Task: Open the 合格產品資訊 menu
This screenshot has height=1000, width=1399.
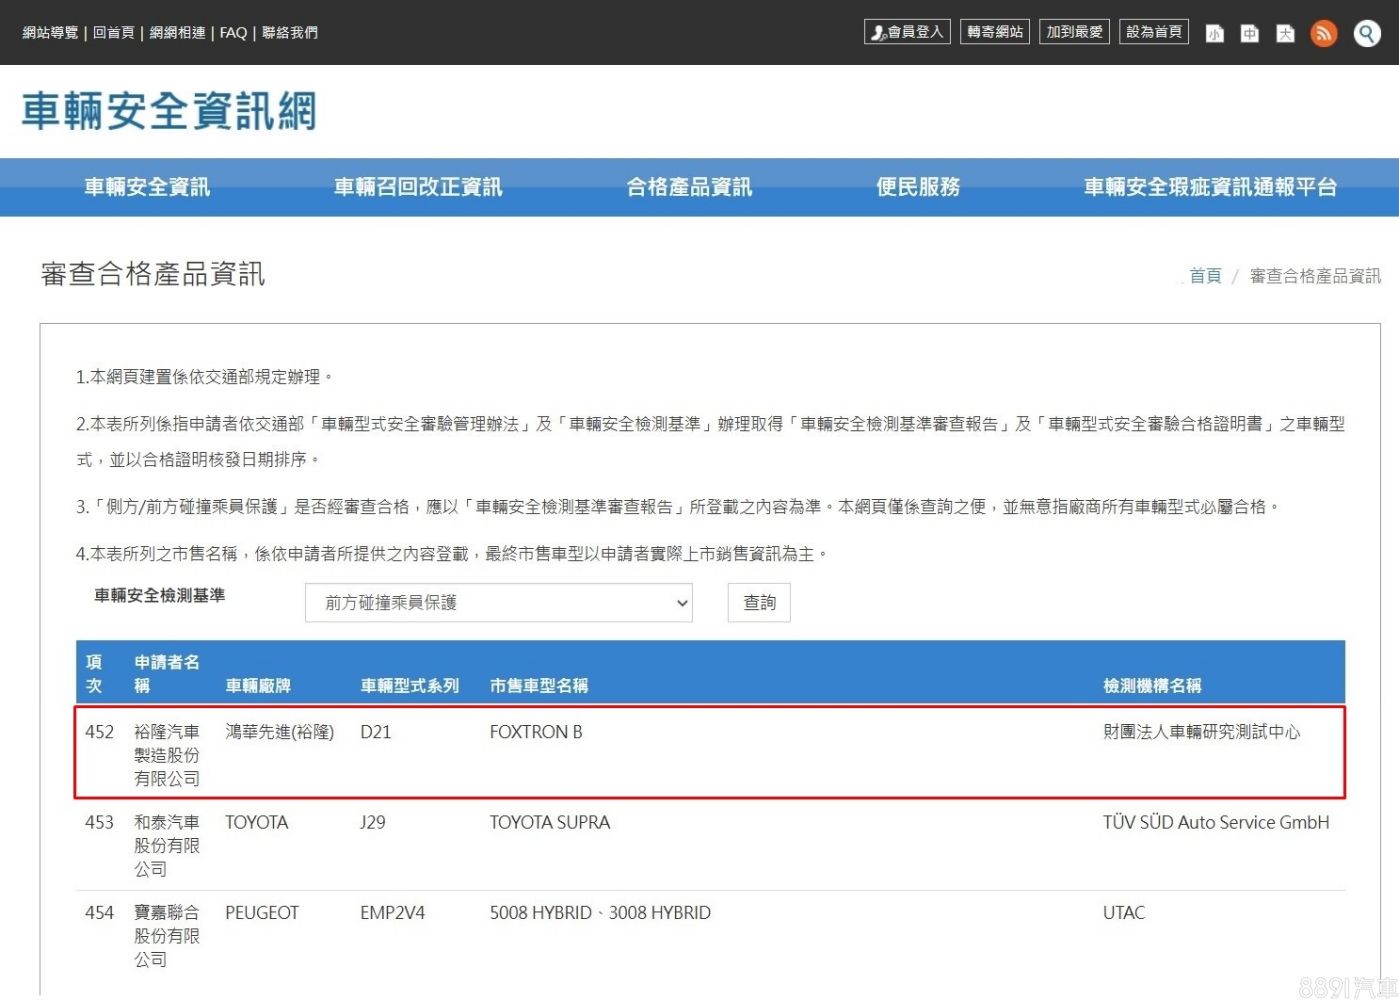Action: [689, 187]
